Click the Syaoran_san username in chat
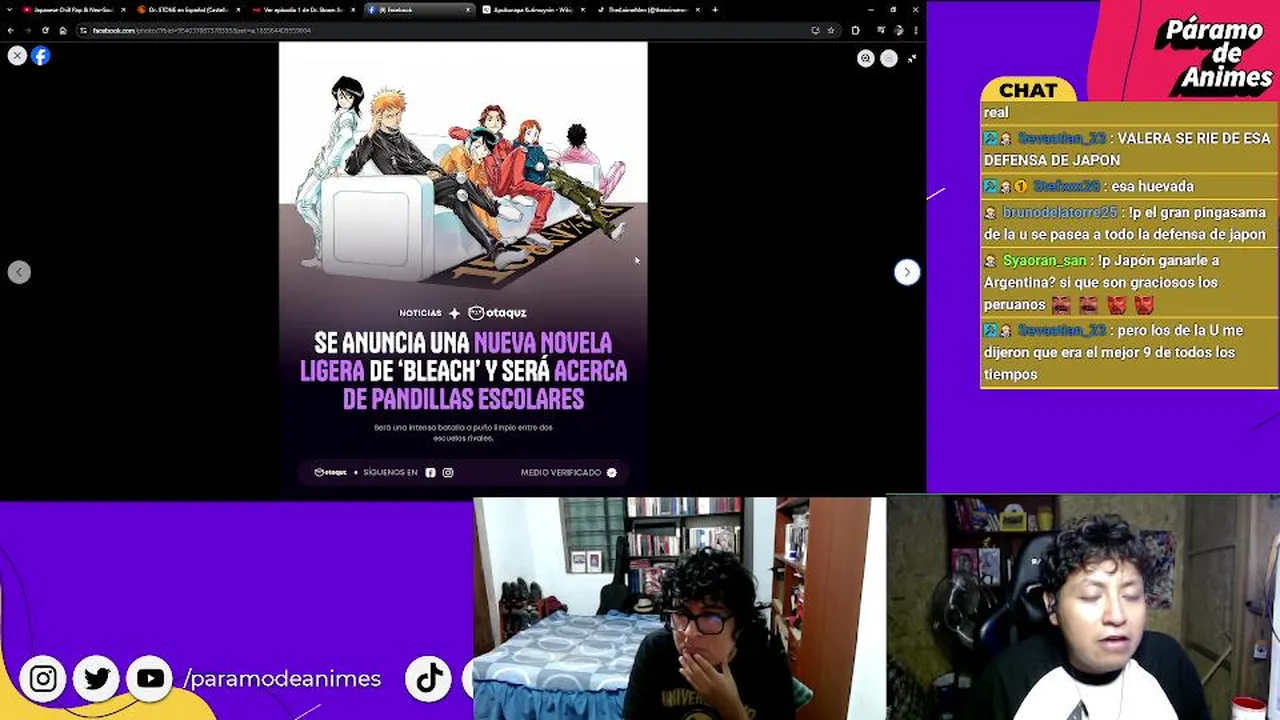This screenshot has width=1280, height=720. point(1044,260)
